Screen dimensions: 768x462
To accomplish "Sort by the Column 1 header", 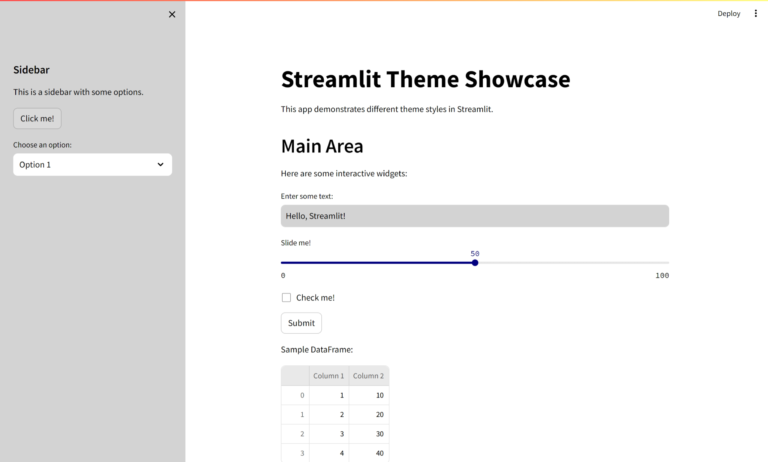I will point(328,376).
